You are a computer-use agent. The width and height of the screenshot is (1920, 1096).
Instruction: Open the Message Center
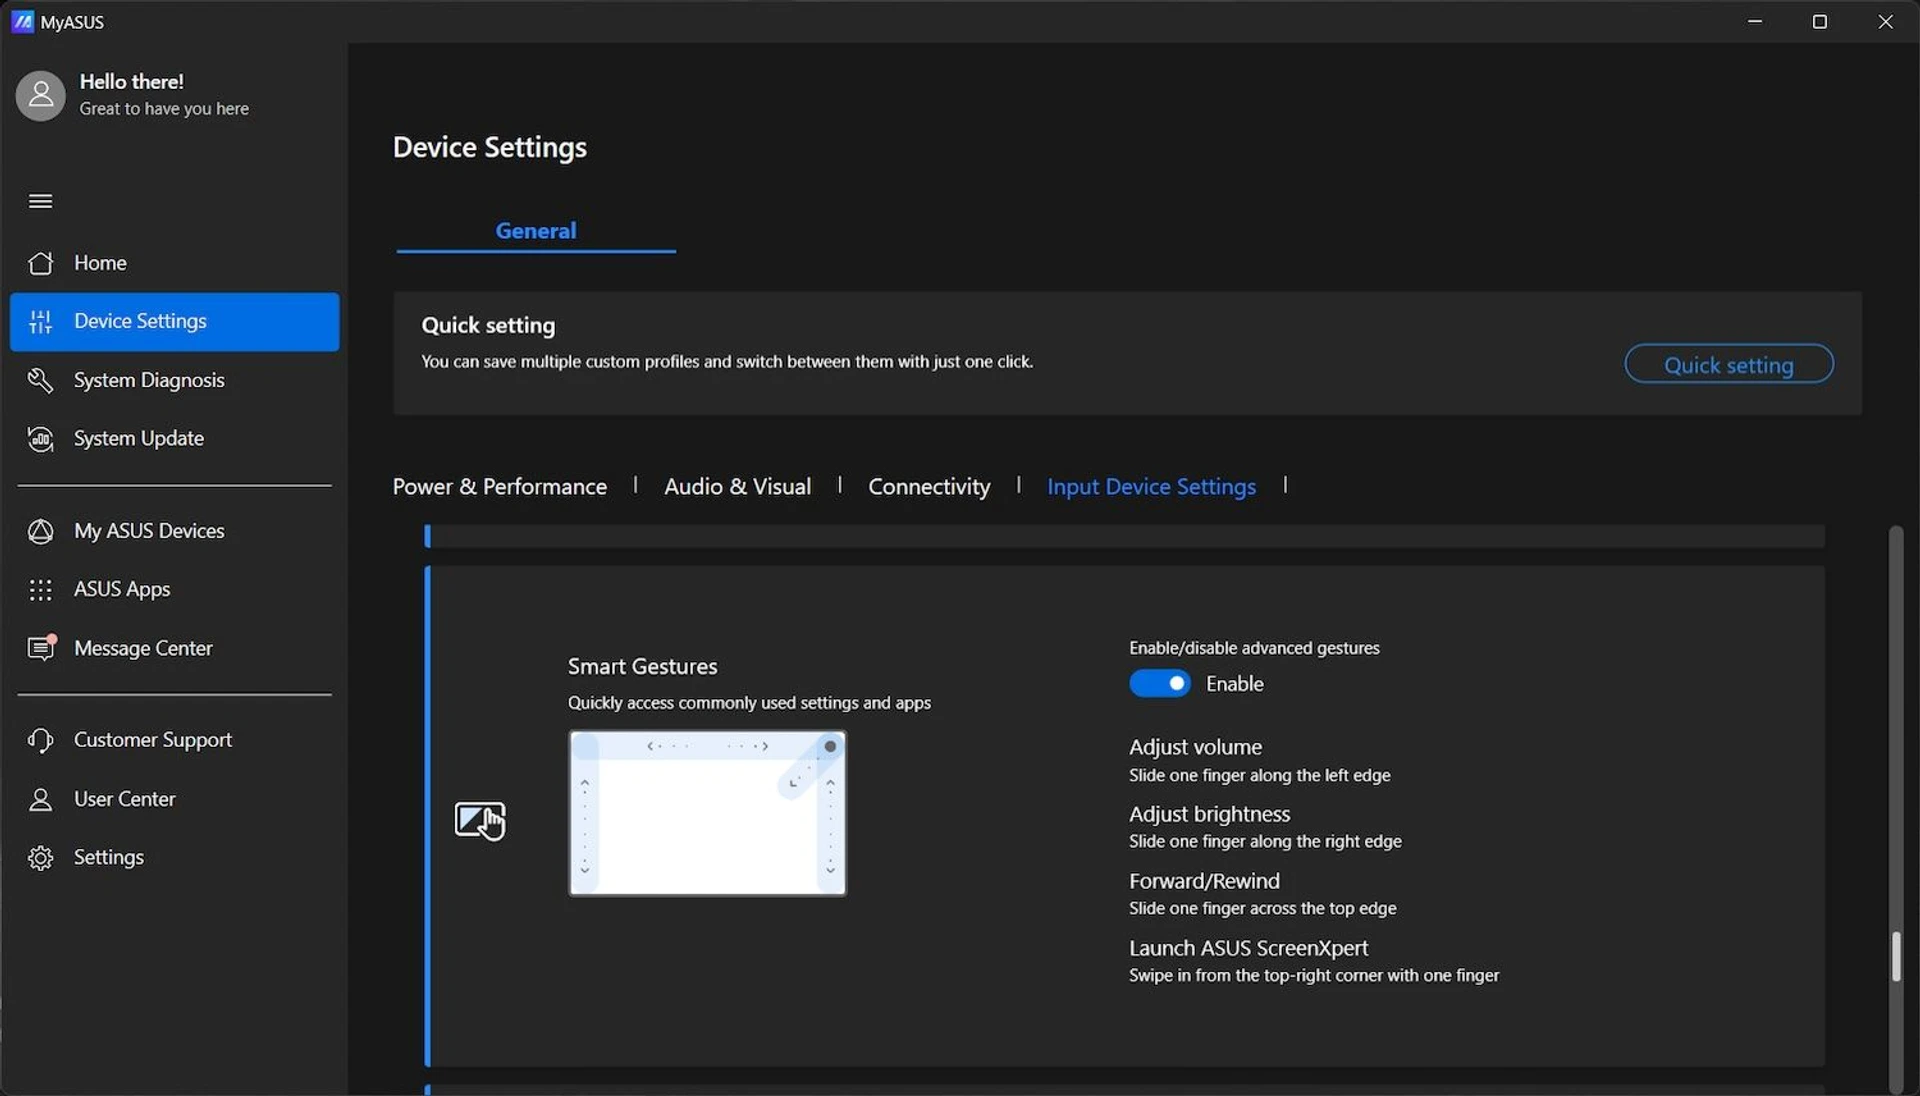click(x=174, y=648)
